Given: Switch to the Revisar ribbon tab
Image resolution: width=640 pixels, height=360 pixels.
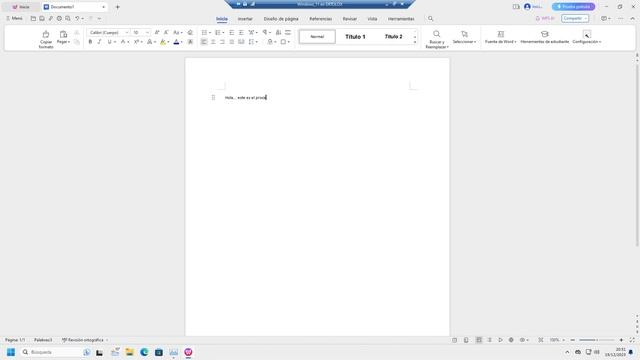Looking at the screenshot, I should click(x=349, y=19).
